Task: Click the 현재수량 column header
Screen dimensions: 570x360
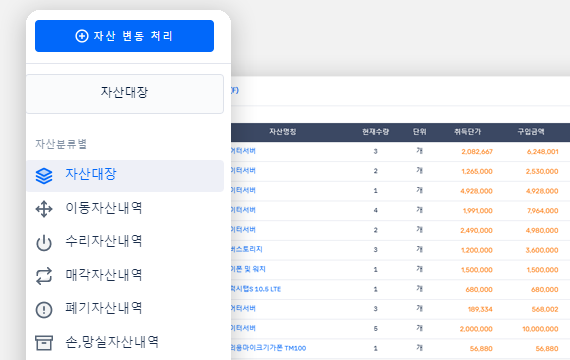Action: click(376, 132)
